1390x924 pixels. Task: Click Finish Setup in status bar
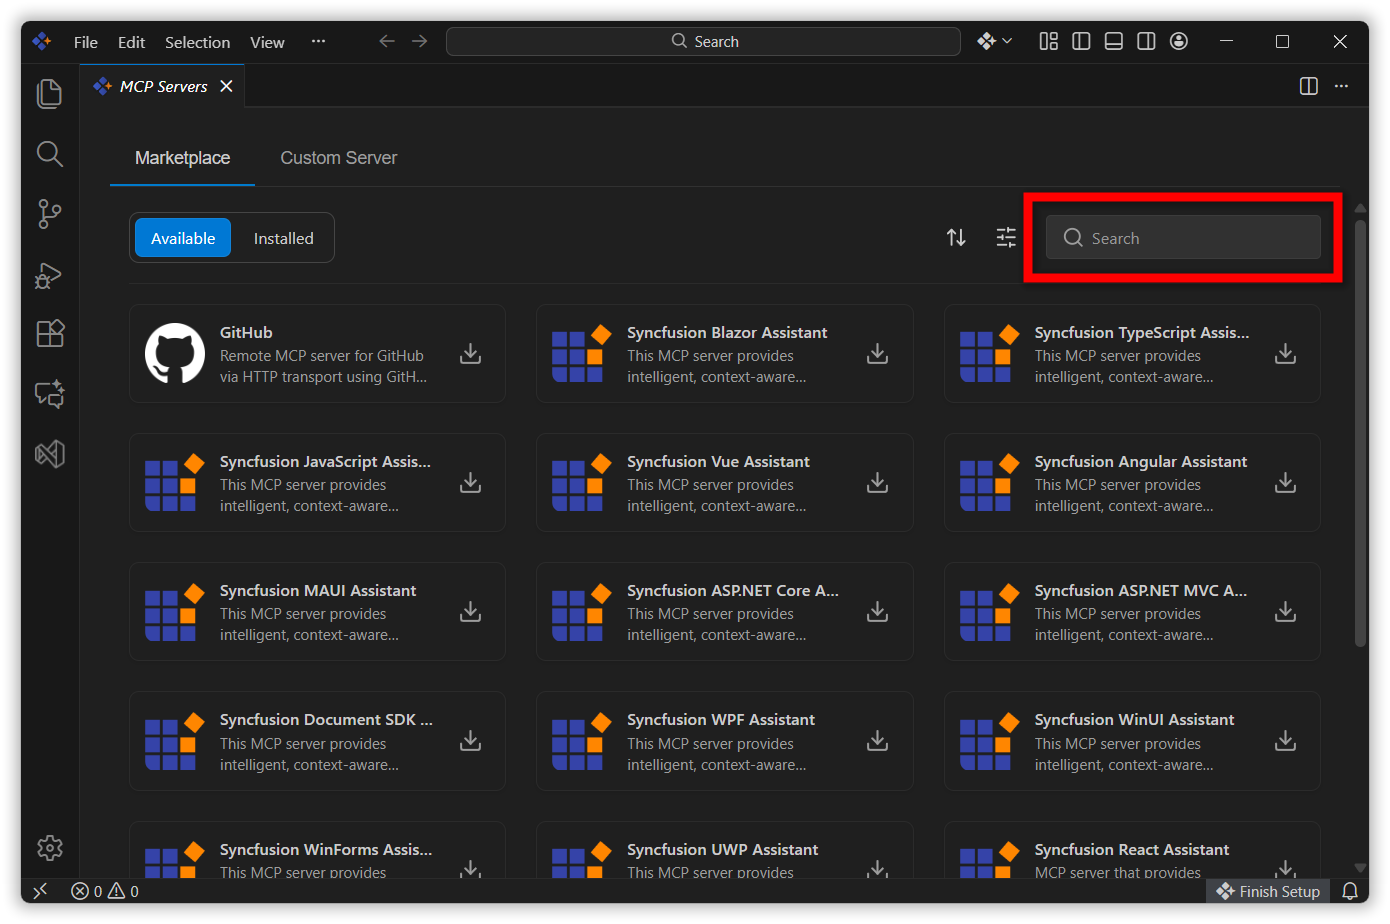coord(1268,891)
